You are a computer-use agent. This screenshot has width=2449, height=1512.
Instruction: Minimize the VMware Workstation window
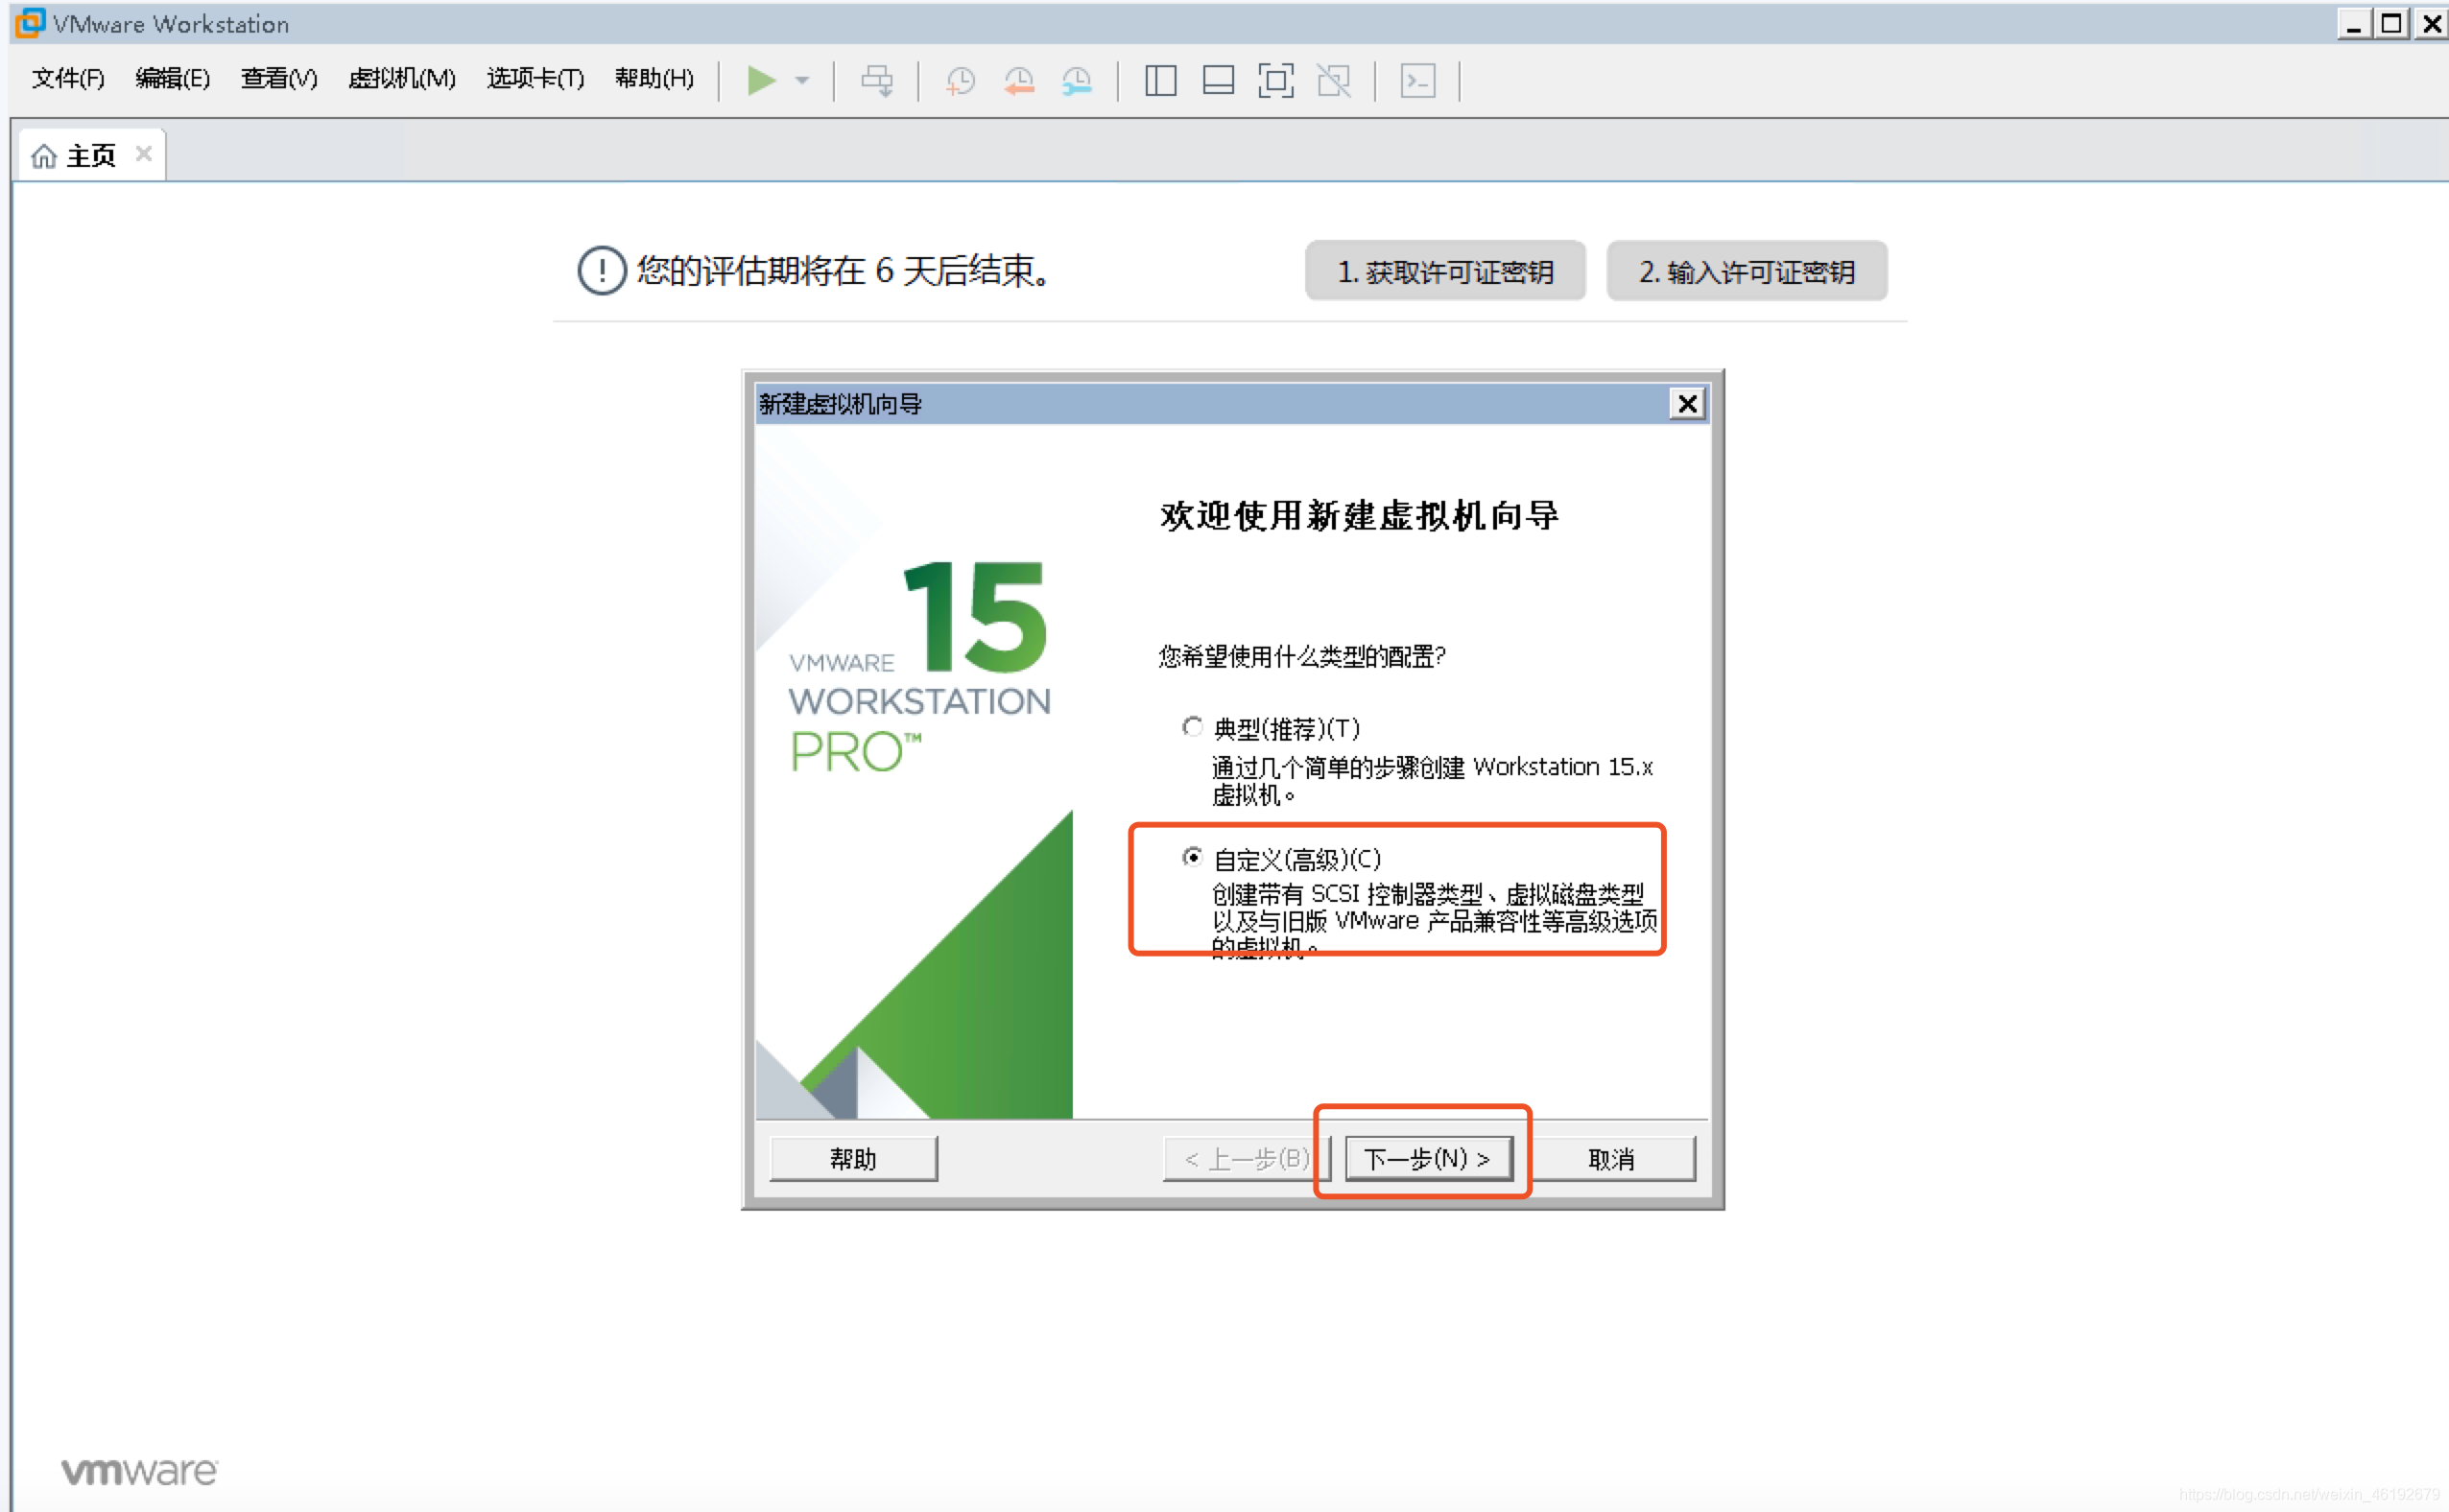pyautogui.click(x=2354, y=23)
